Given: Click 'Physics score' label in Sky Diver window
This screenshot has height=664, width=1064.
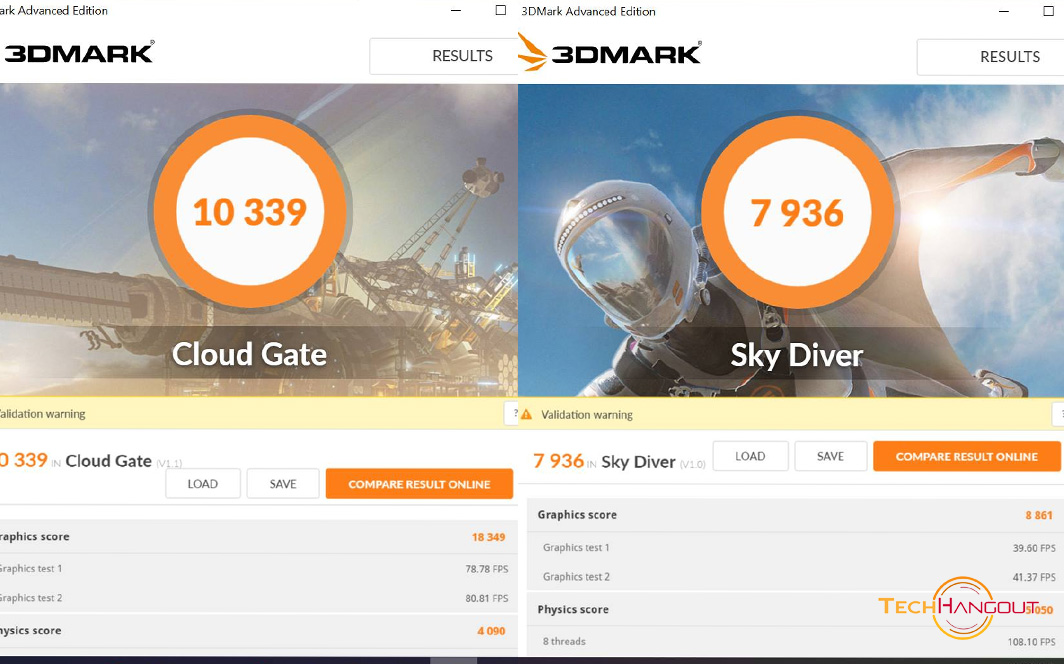Looking at the screenshot, I should tap(573, 609).
